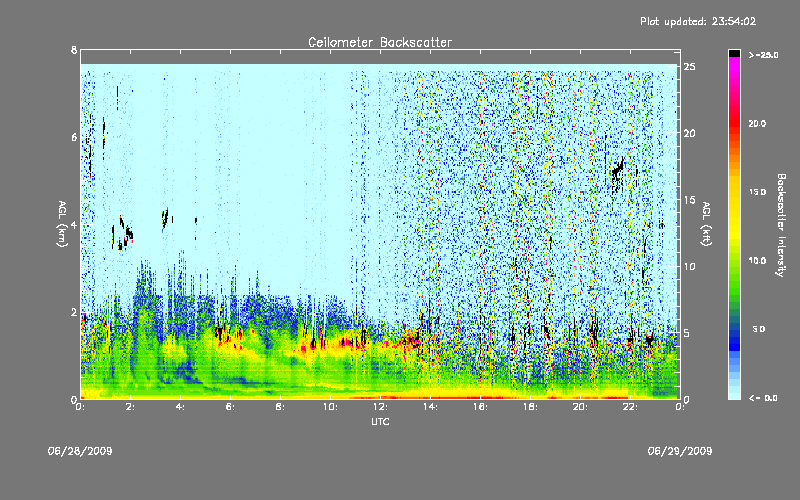Viewport: 800px width, 500px height.
Task: Pick the red band of the colorbar
Action: [x=734, y=122]
